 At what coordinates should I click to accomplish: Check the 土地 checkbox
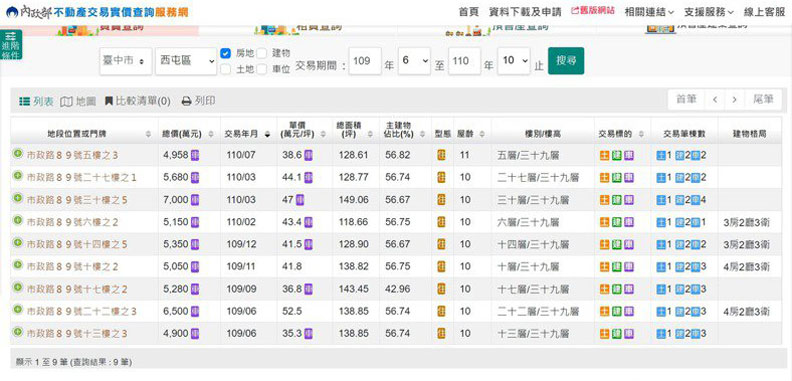(226, 69)
